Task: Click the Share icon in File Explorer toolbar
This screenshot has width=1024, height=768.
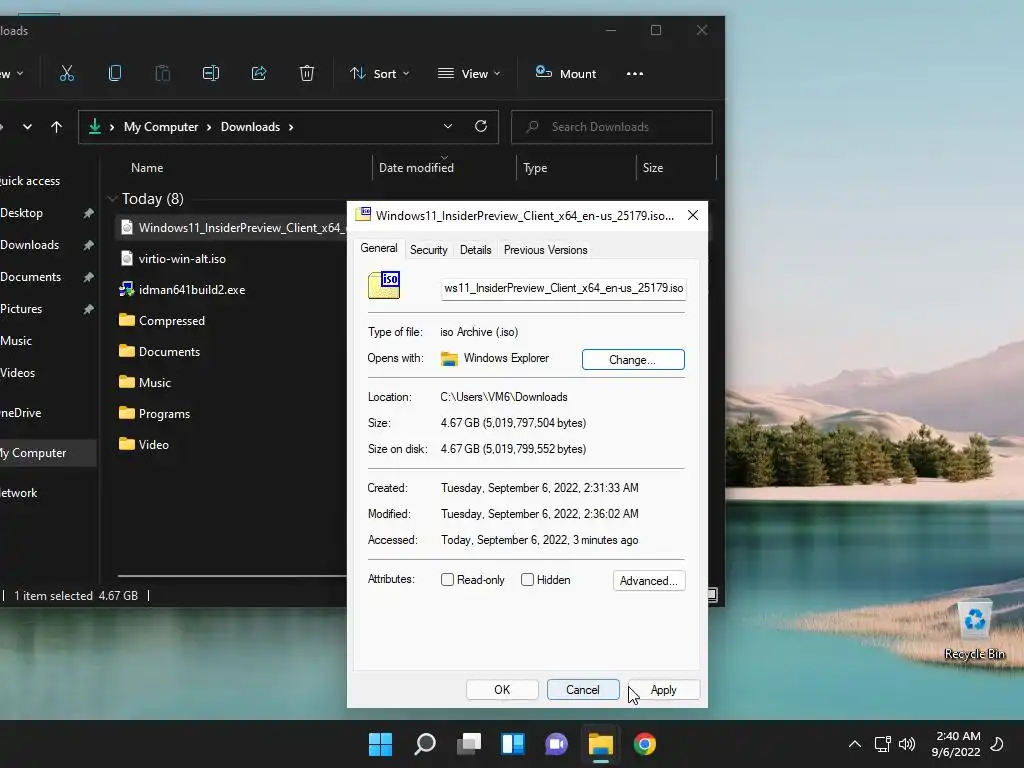Action: [259, 73]
